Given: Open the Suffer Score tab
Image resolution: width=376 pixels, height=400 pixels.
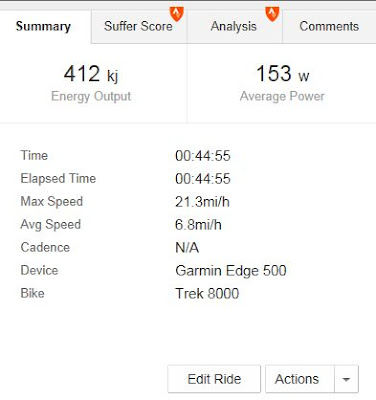Looking at the screenshot, I should 139,26.
